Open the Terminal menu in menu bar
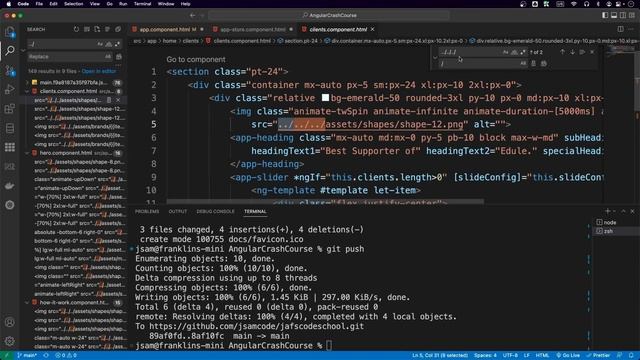 142,4
